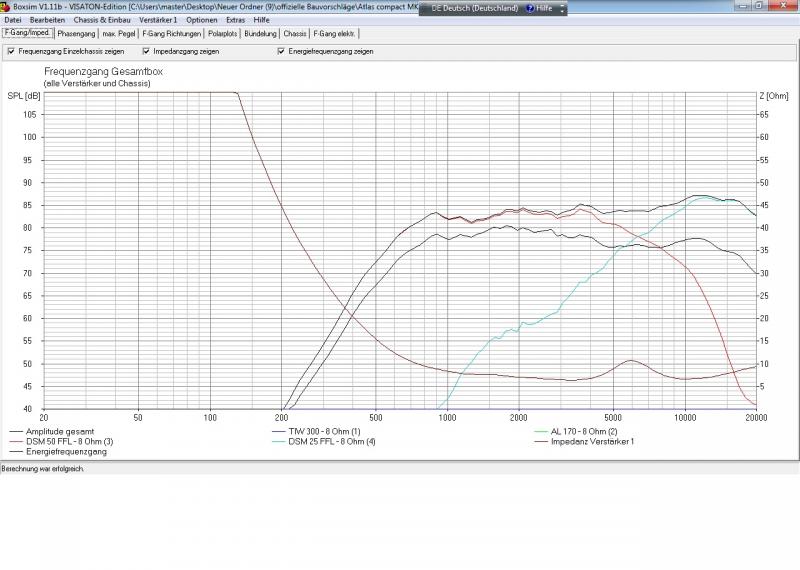
Task: Toggle Impedanzgang zeigen checkbox
Action: click(146, 52)
